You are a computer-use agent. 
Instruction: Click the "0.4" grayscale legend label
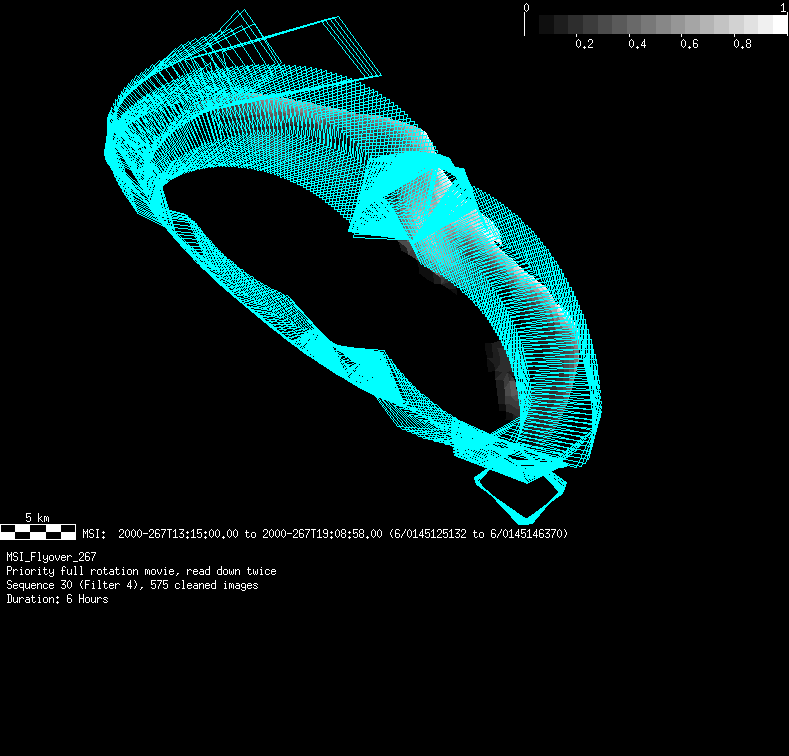[637, 44]
